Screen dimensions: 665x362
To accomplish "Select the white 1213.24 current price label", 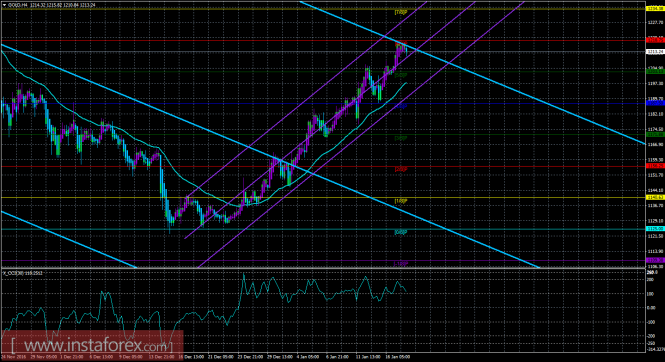I will [655, 52].
